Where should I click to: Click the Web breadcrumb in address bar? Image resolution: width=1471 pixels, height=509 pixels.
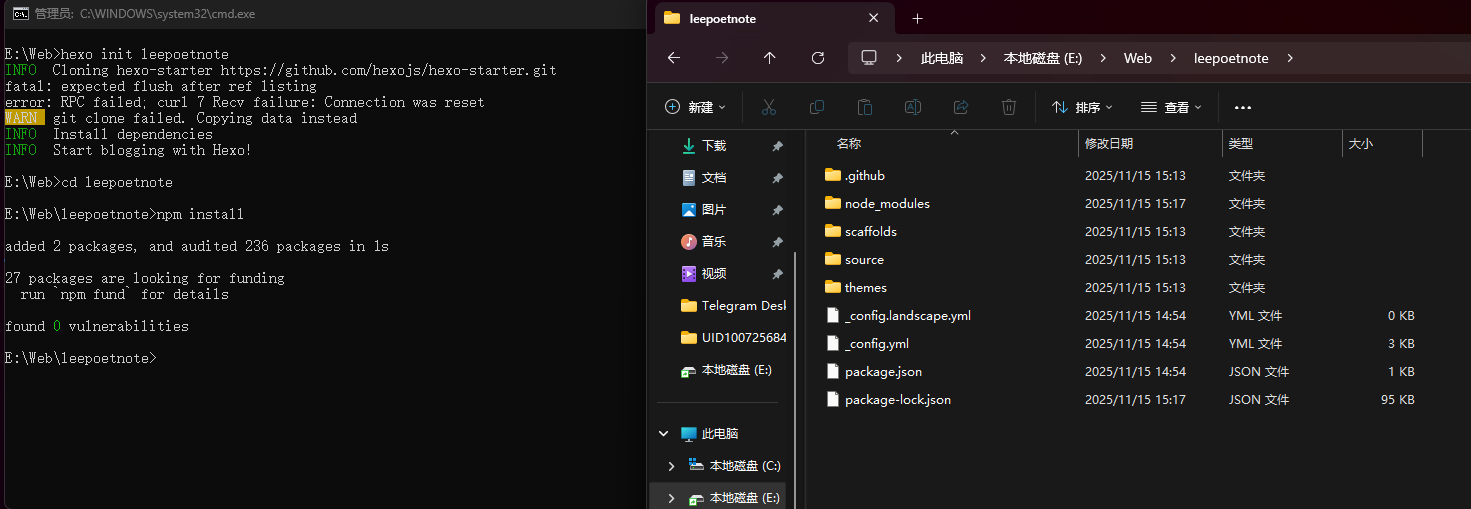(1137, 58)
